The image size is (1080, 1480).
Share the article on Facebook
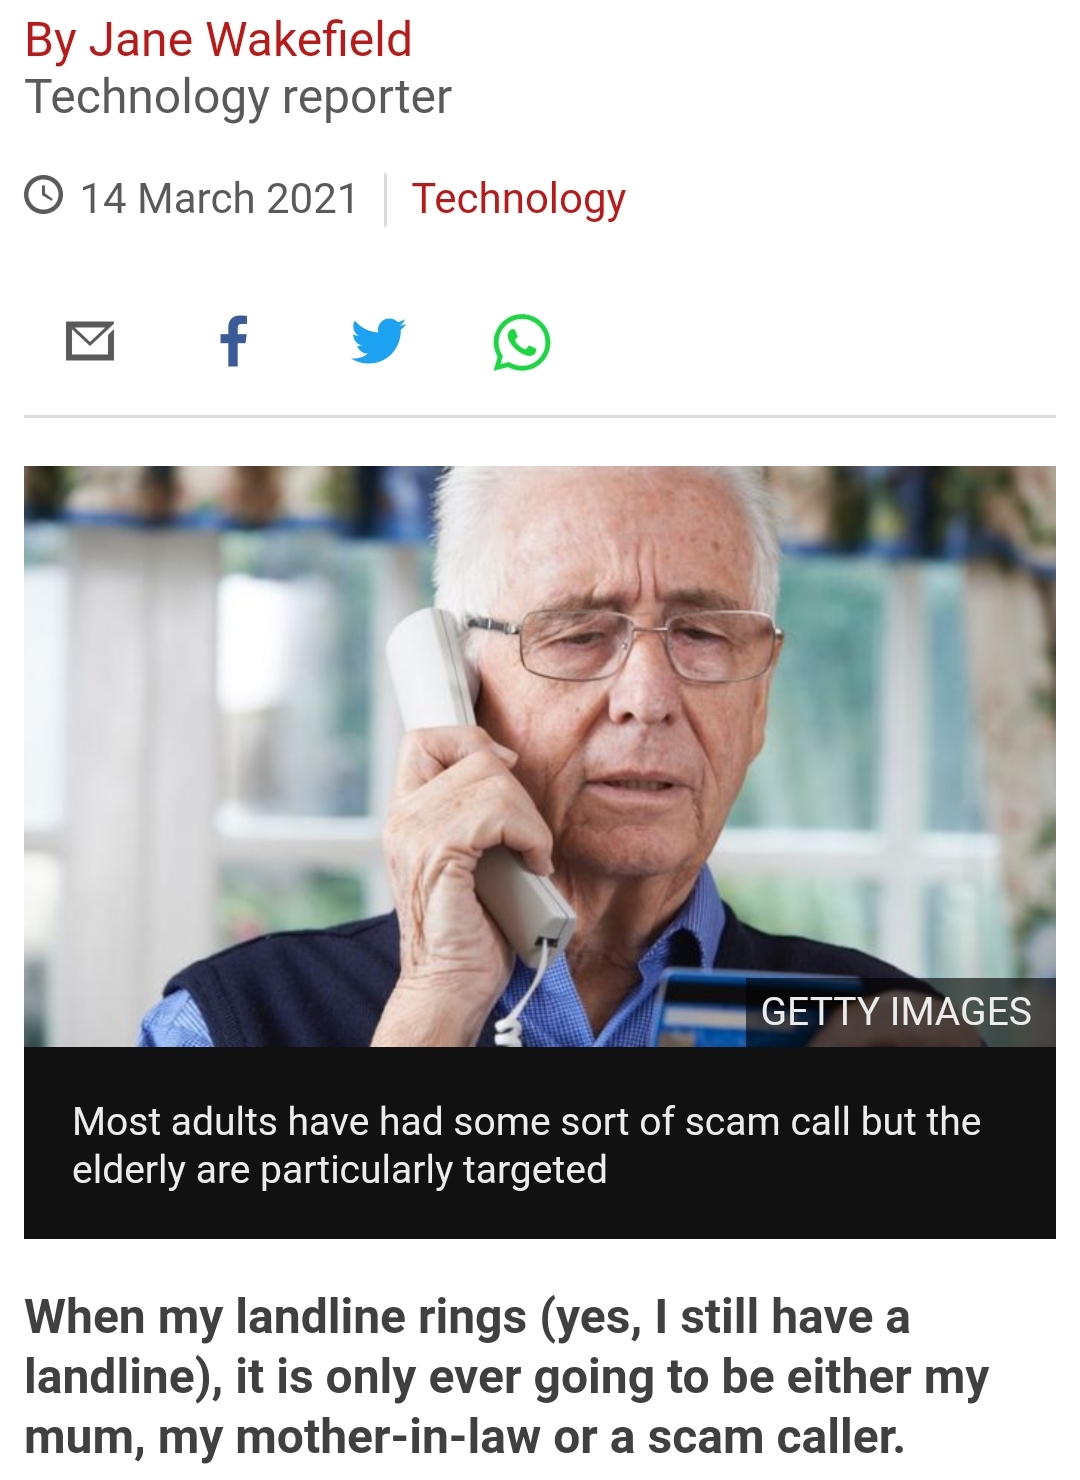(x=234, y=341)
